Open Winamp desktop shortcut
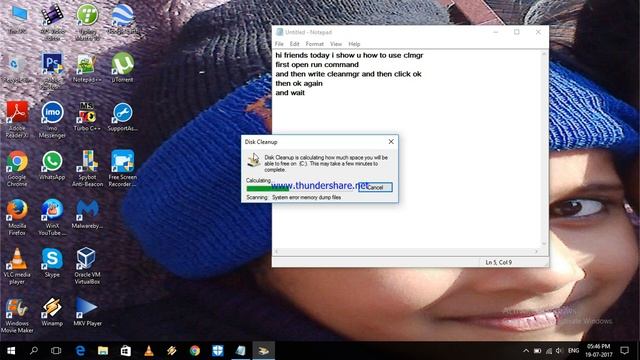The image size is (640, 360). pyautogui.click(x=52, y=312)
